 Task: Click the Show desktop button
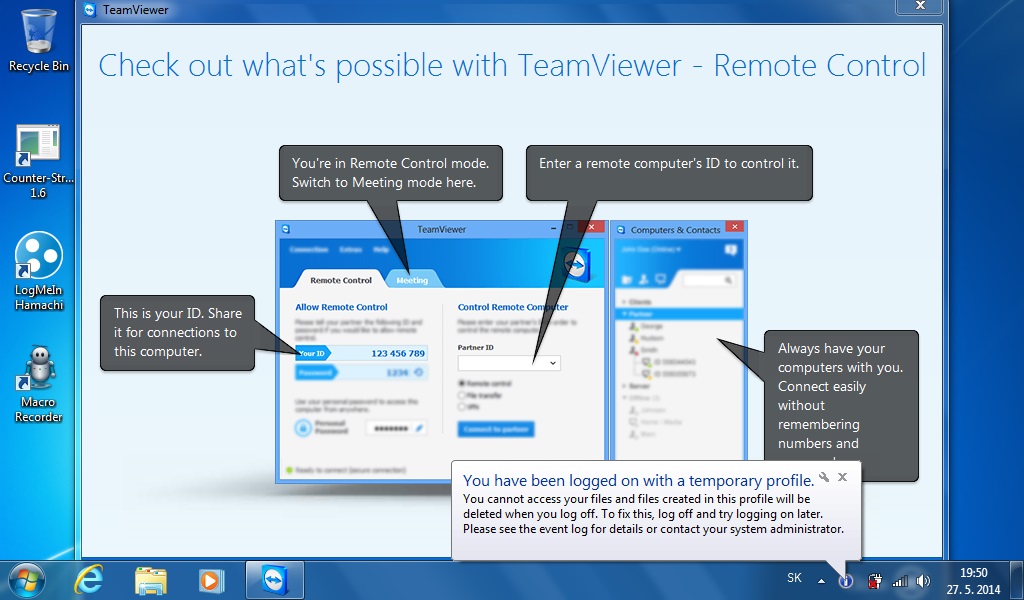point(1017,580)
